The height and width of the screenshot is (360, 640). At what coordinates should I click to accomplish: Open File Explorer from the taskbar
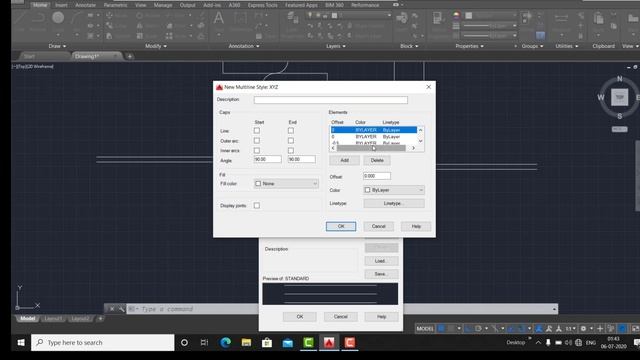[x=246, y=342]
